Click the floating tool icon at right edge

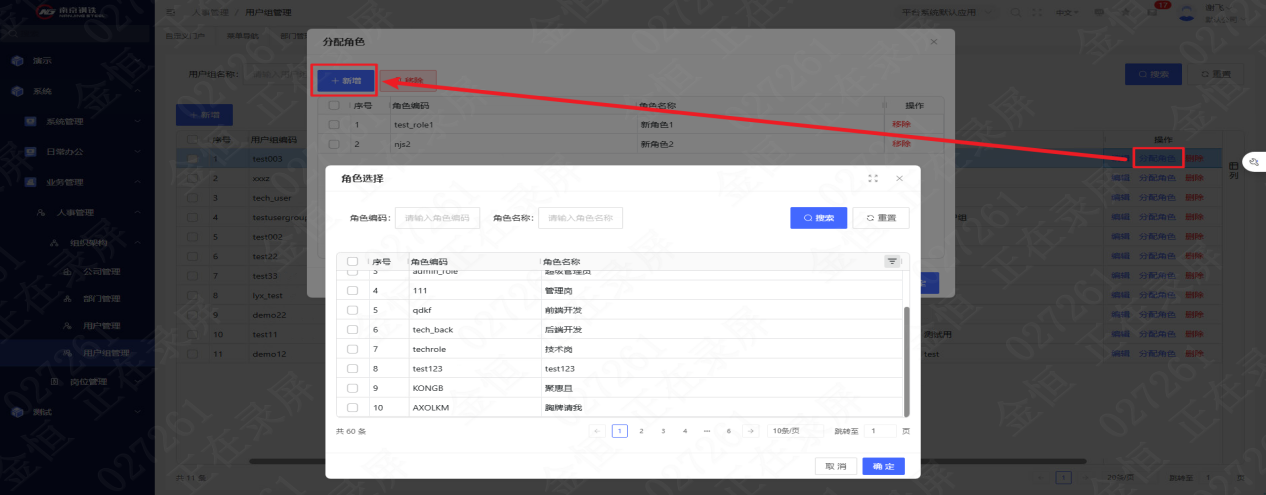[x=1254, y=161]
